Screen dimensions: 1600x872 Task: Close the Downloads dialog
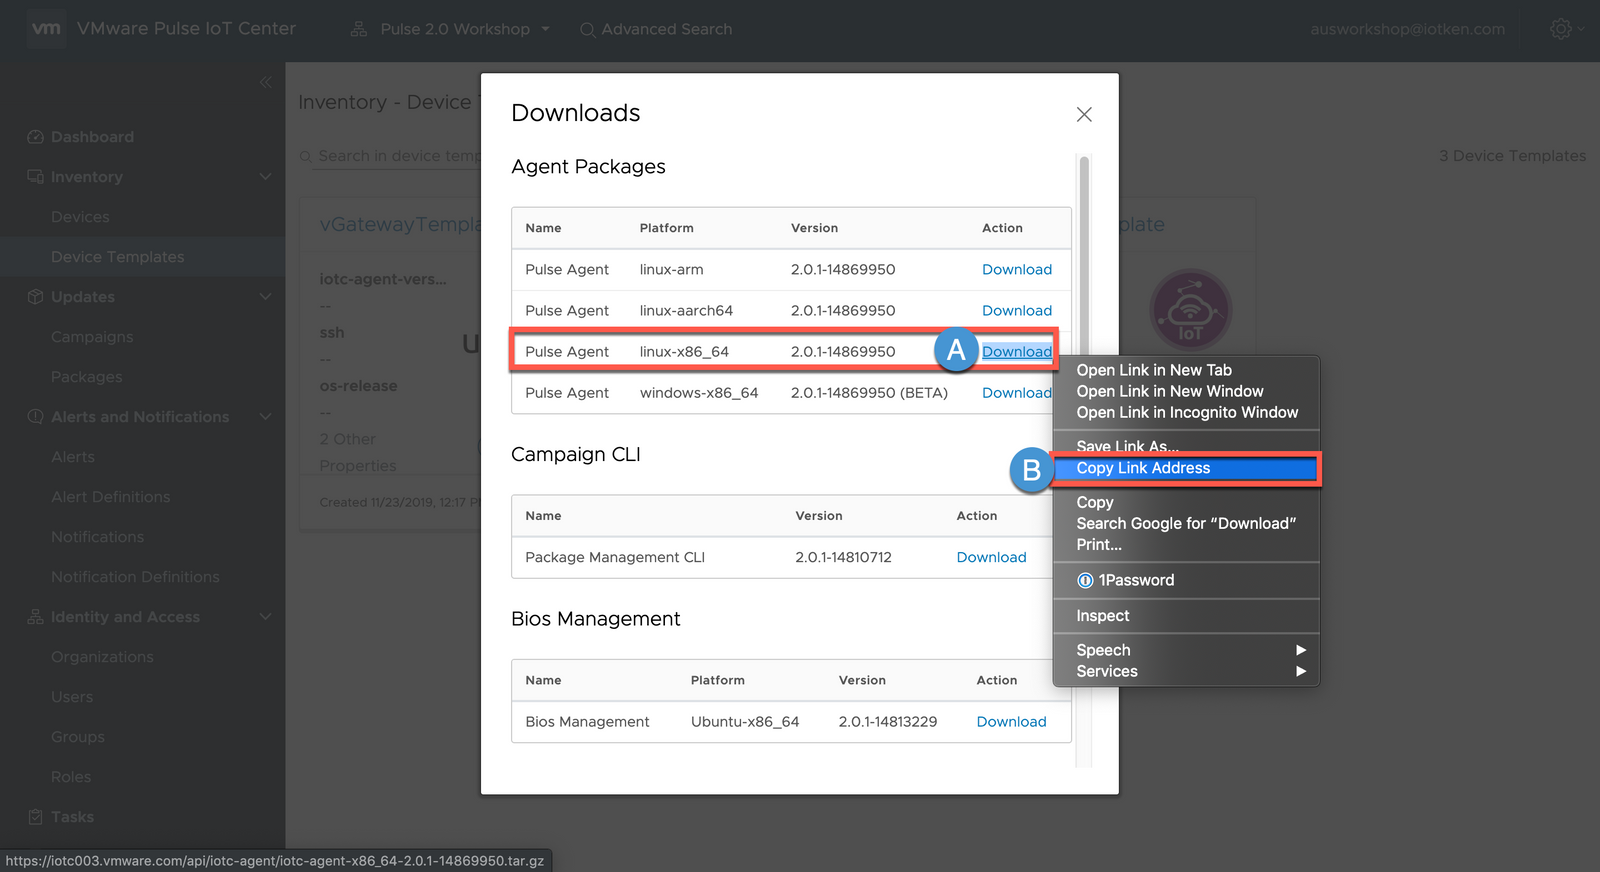tap(1084, 115)
